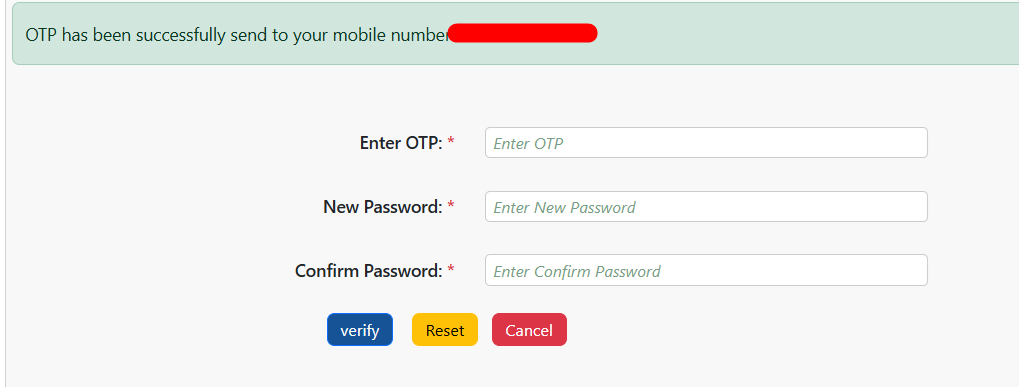Click blank gray form area beside Cancel
Screen dimensions: 1019x387
[747, 330]
